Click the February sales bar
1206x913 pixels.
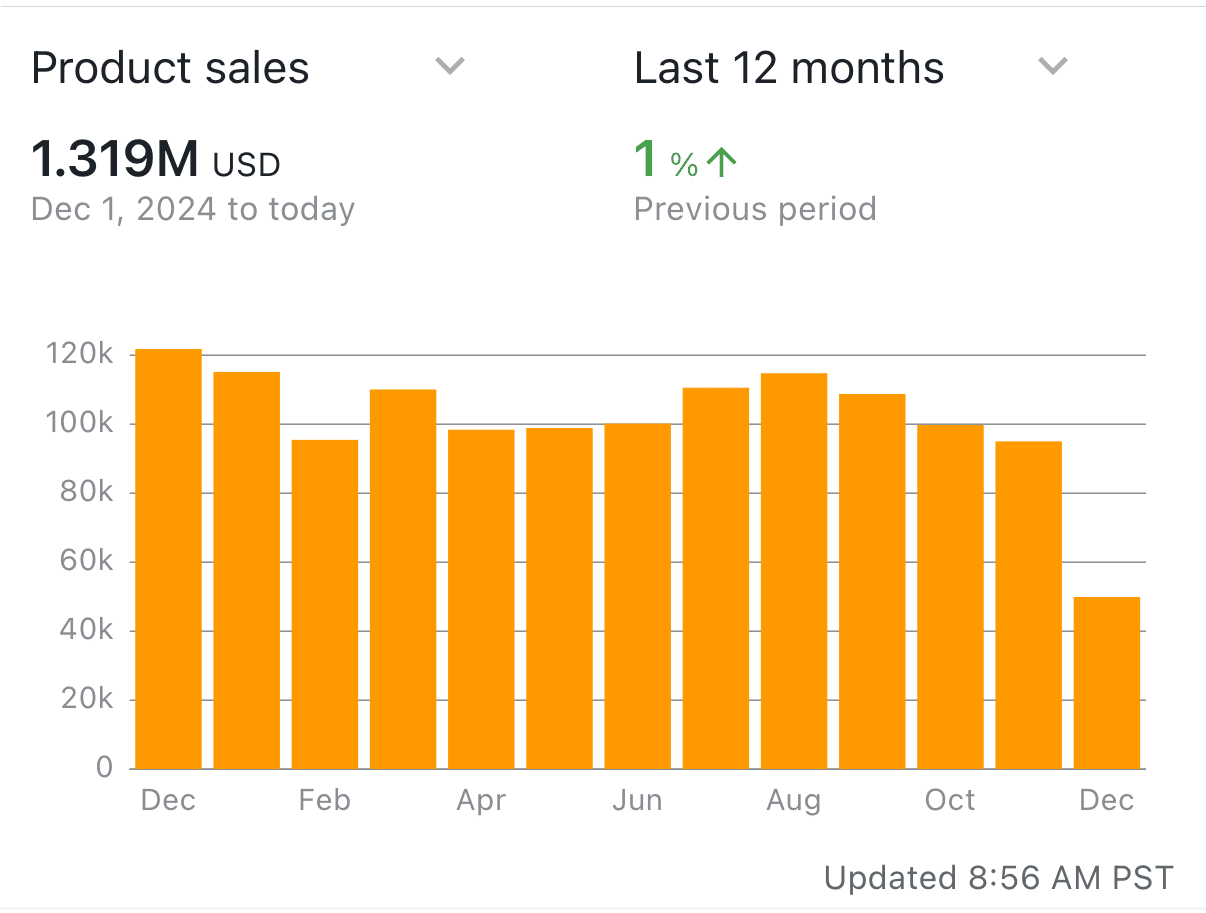coord(324,604)
